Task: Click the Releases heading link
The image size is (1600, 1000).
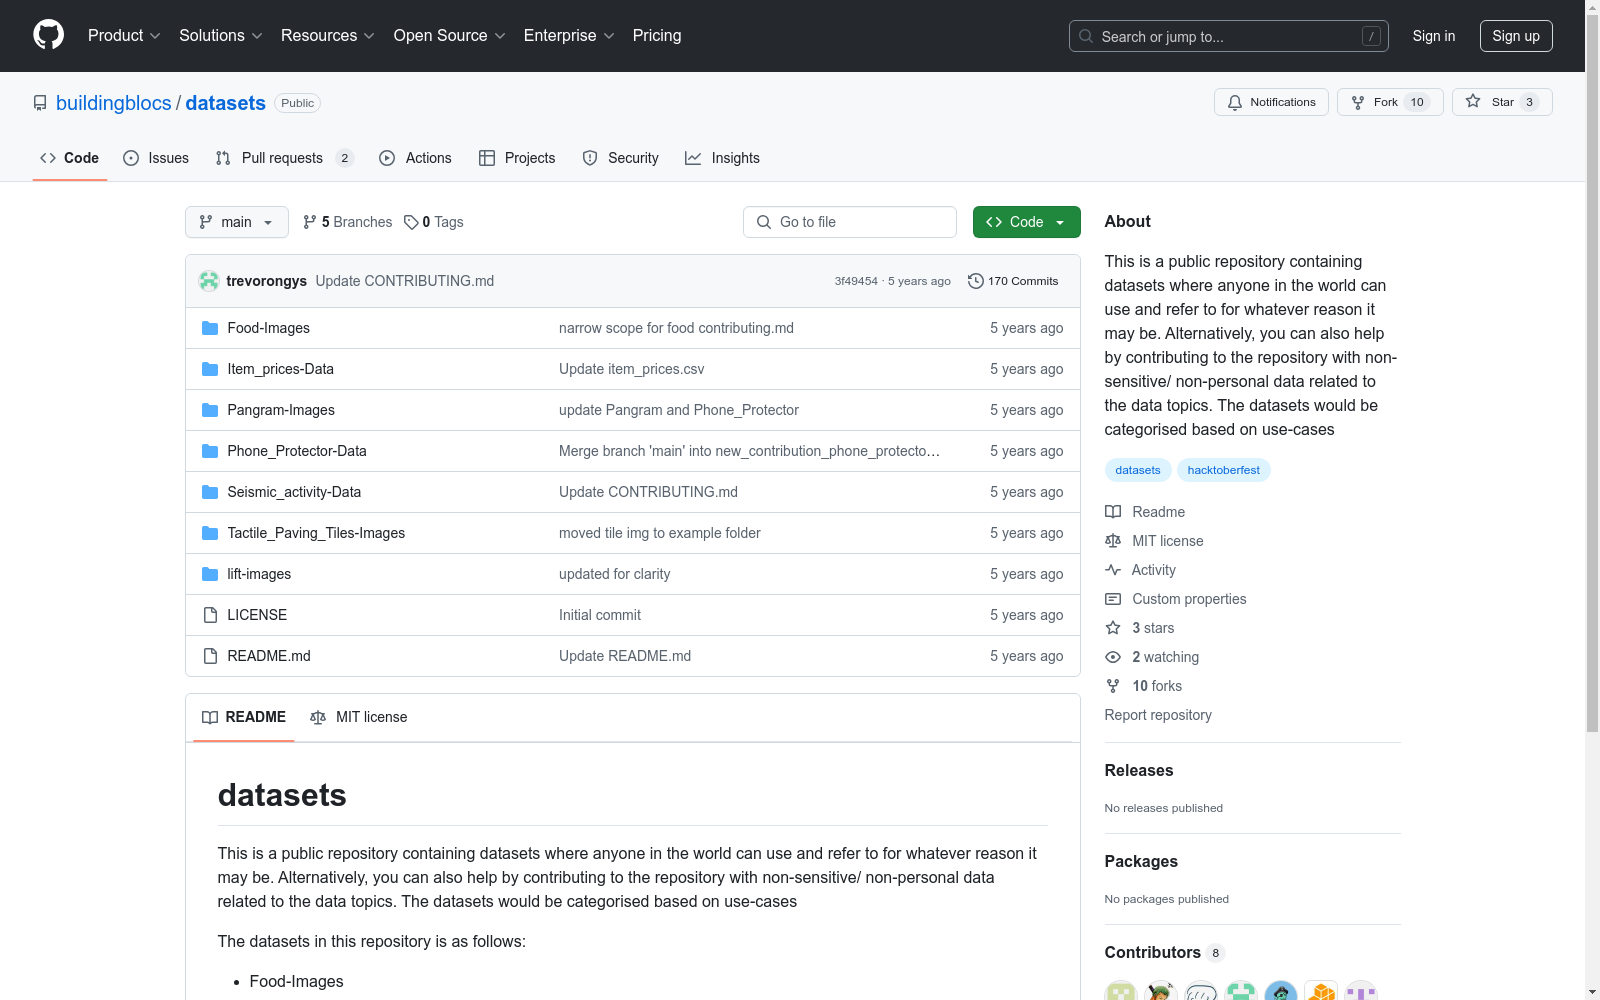Action: [x=1139, y=771]
